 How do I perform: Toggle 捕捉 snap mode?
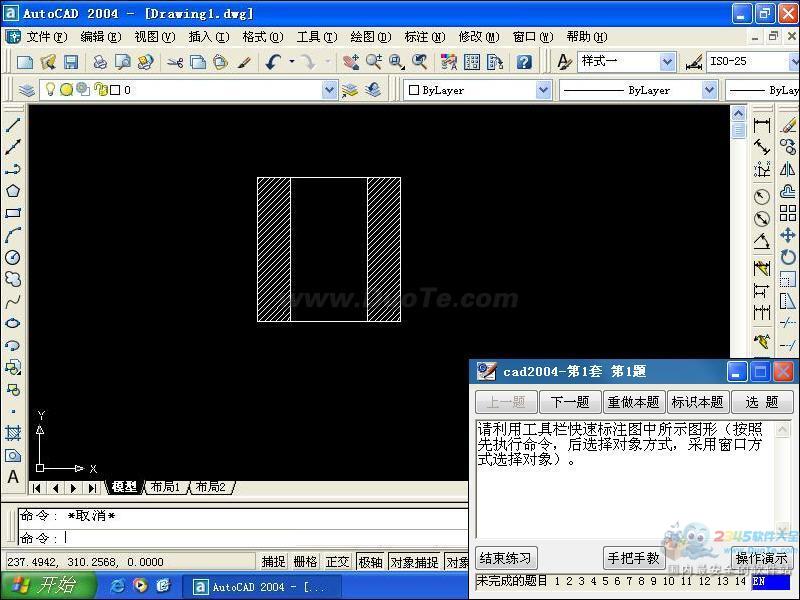pyautogui.click(x=273, y=562)
